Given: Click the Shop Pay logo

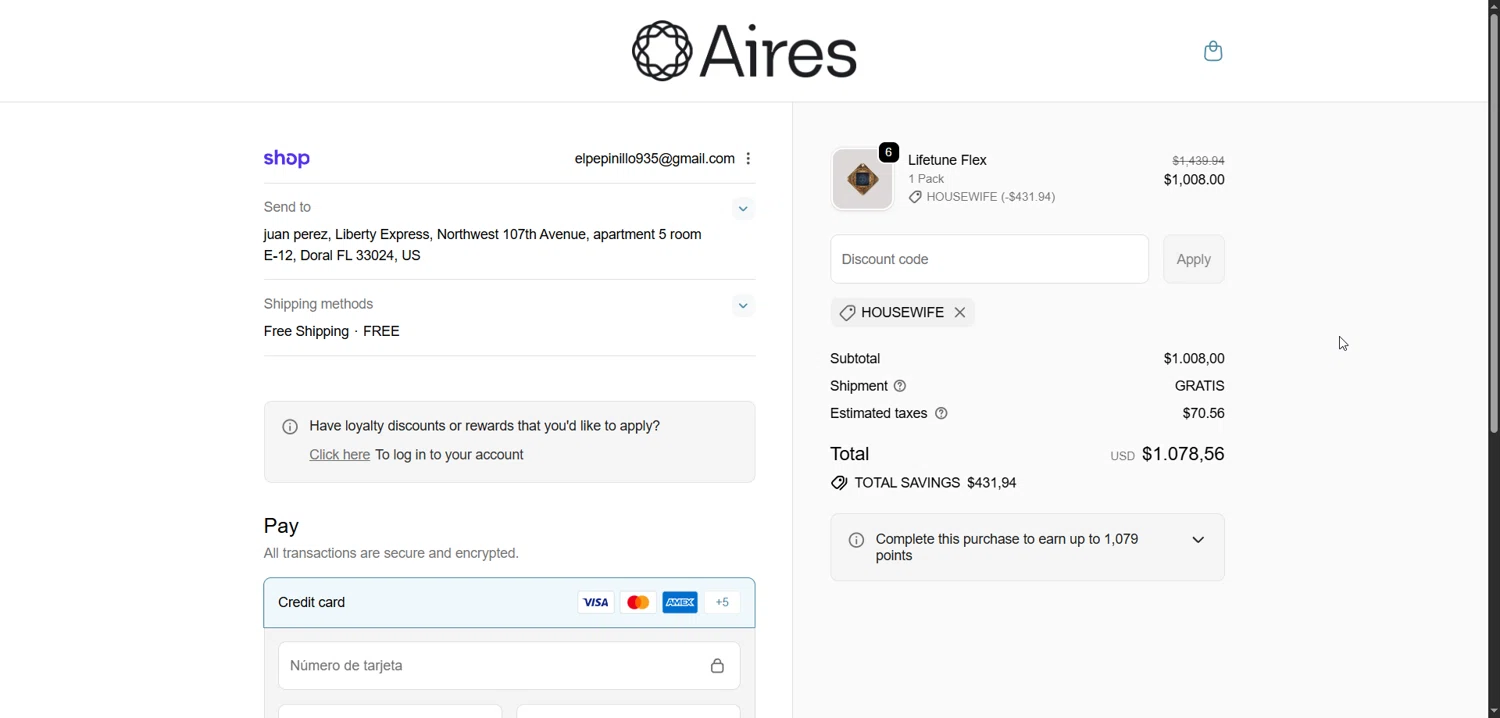Looking at the screenshot, I should (x=287, y=159).
